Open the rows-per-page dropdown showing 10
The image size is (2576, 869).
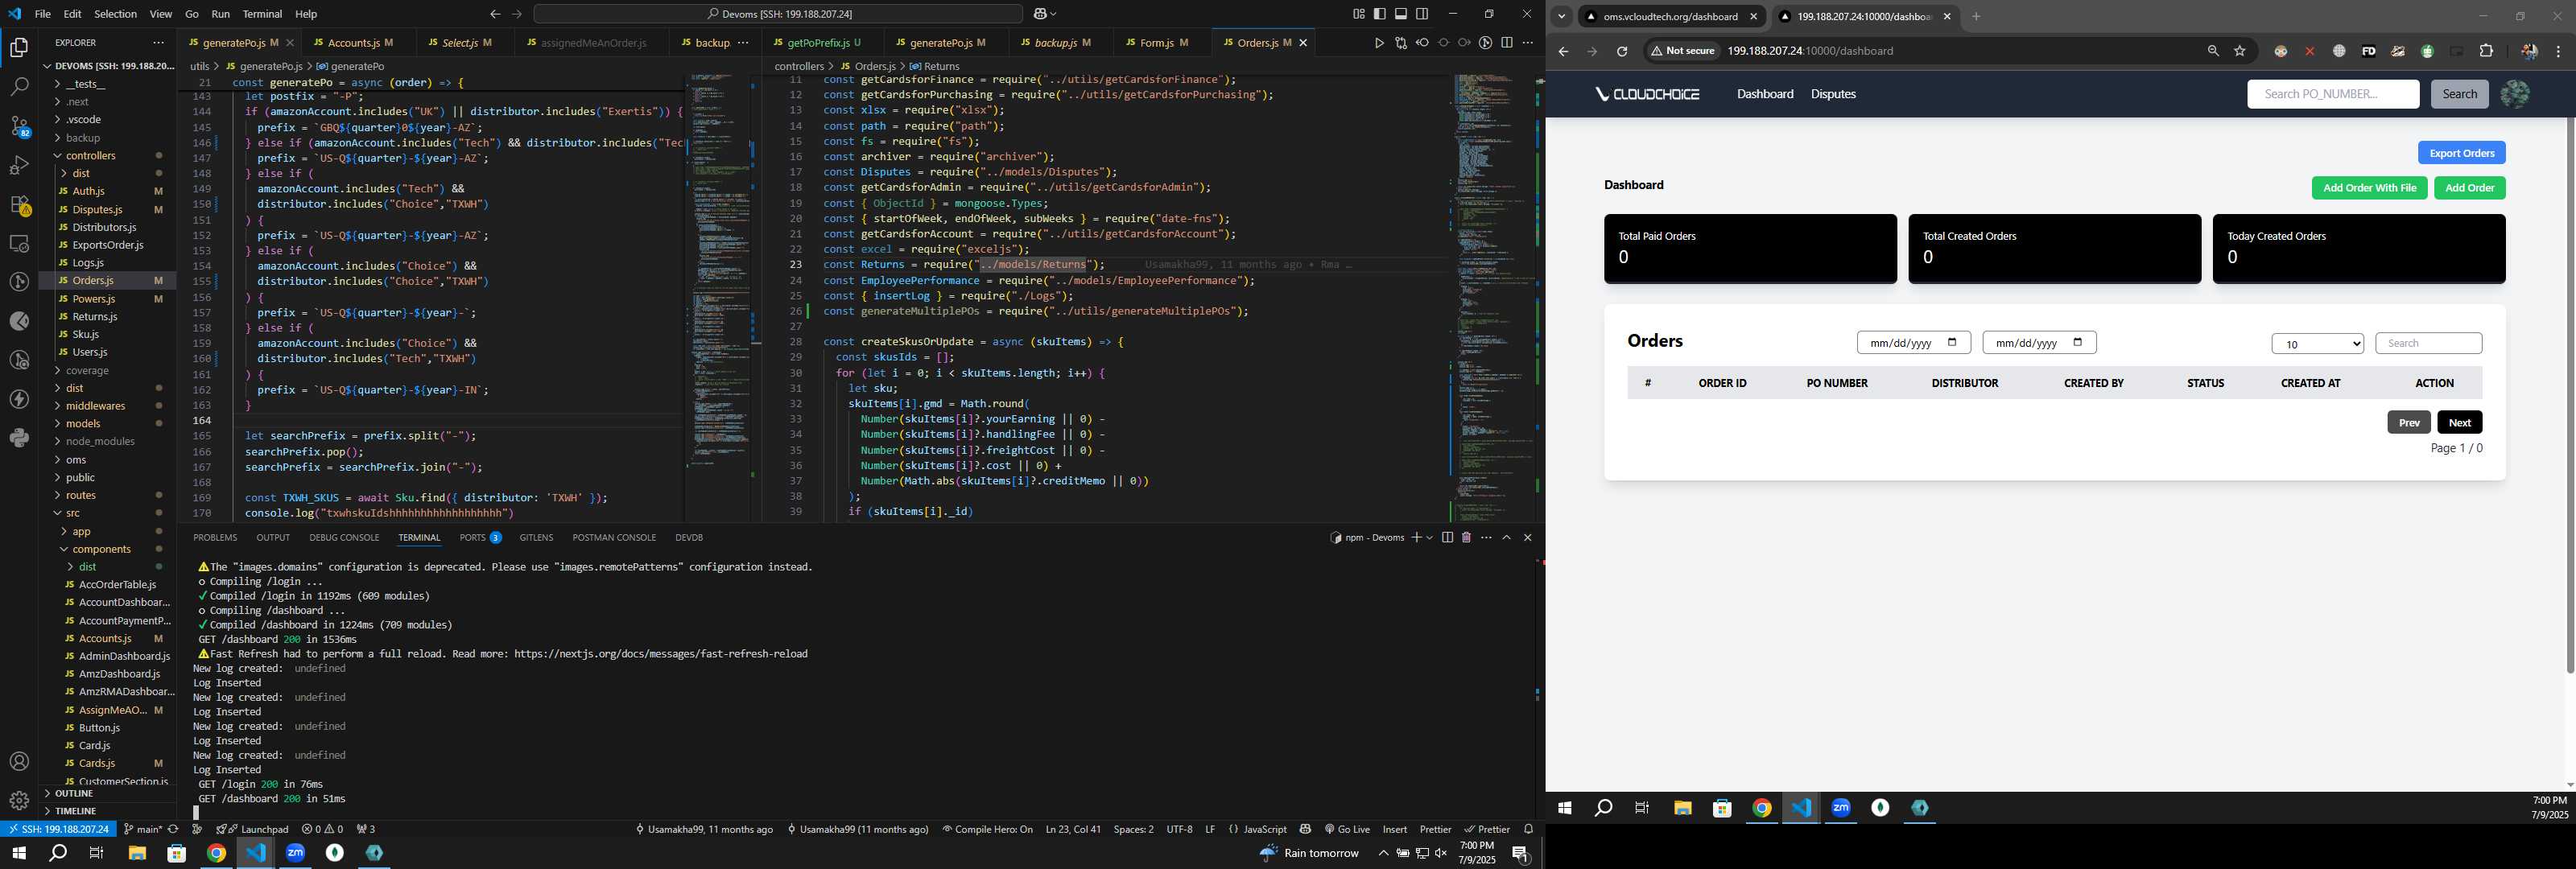click(x=2317, y=344)
